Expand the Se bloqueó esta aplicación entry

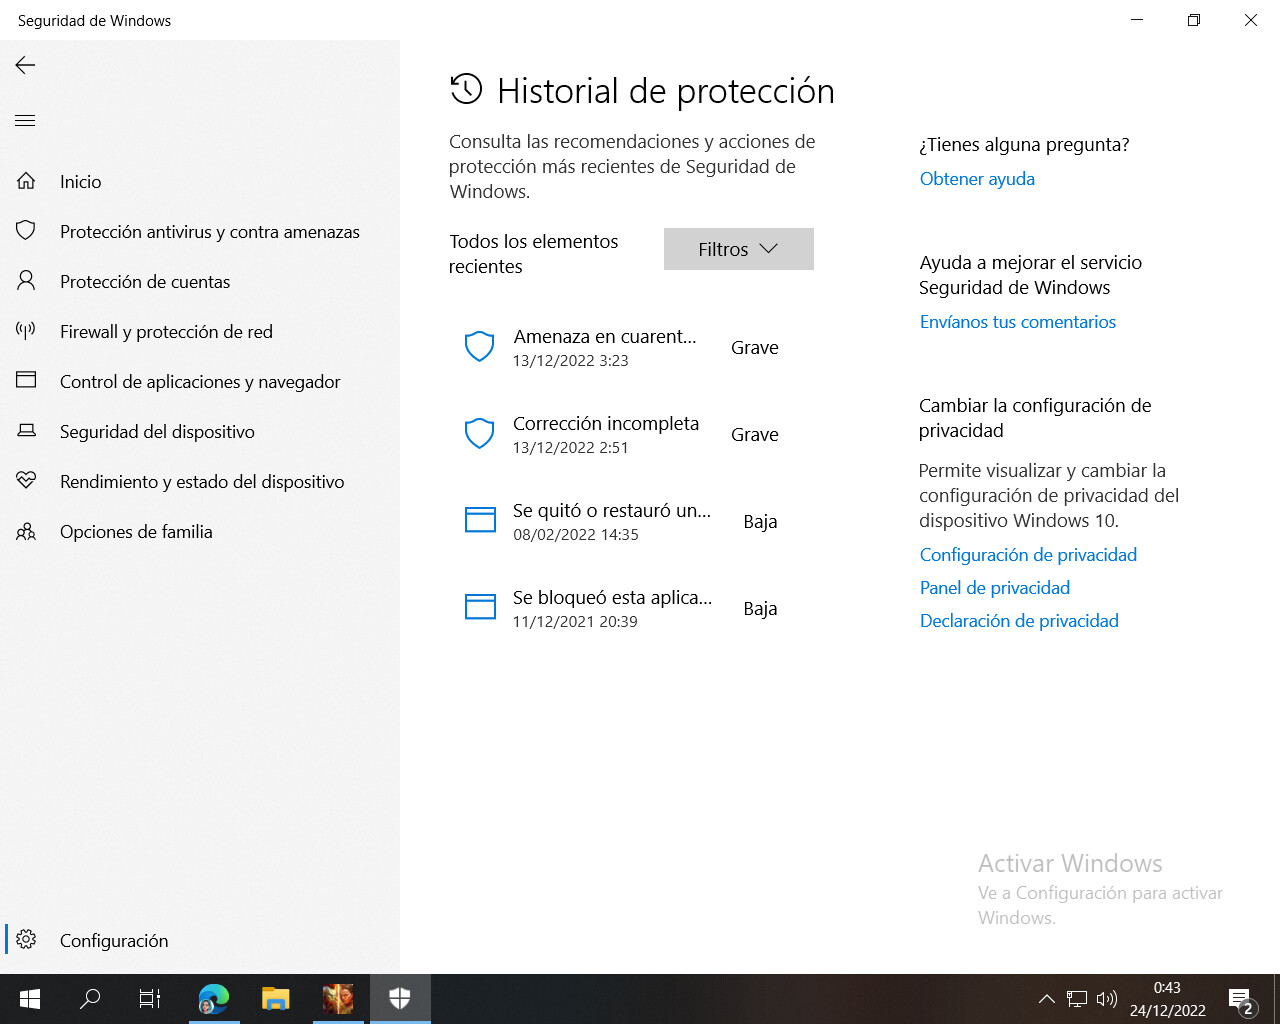(631, 608)
